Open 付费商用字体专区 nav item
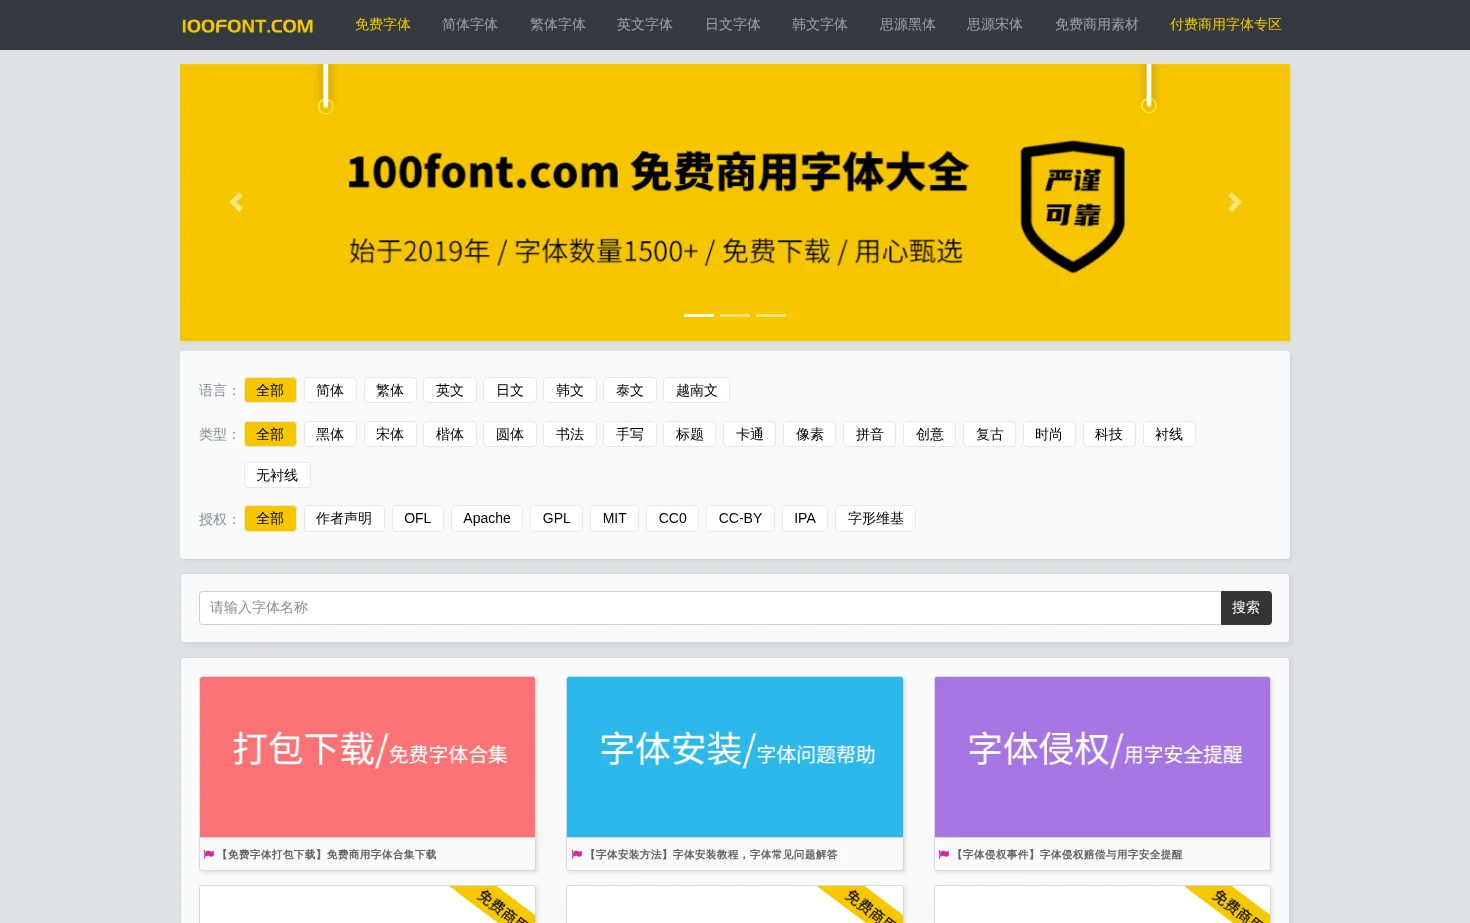 1226,25
